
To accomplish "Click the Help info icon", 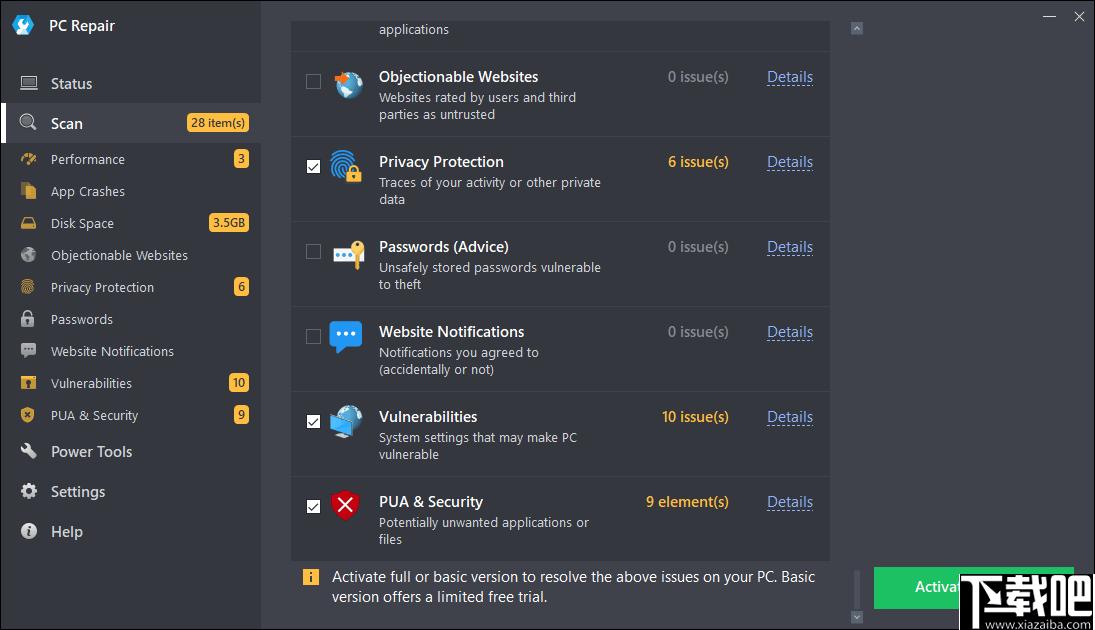I will (x=29, y=531).
